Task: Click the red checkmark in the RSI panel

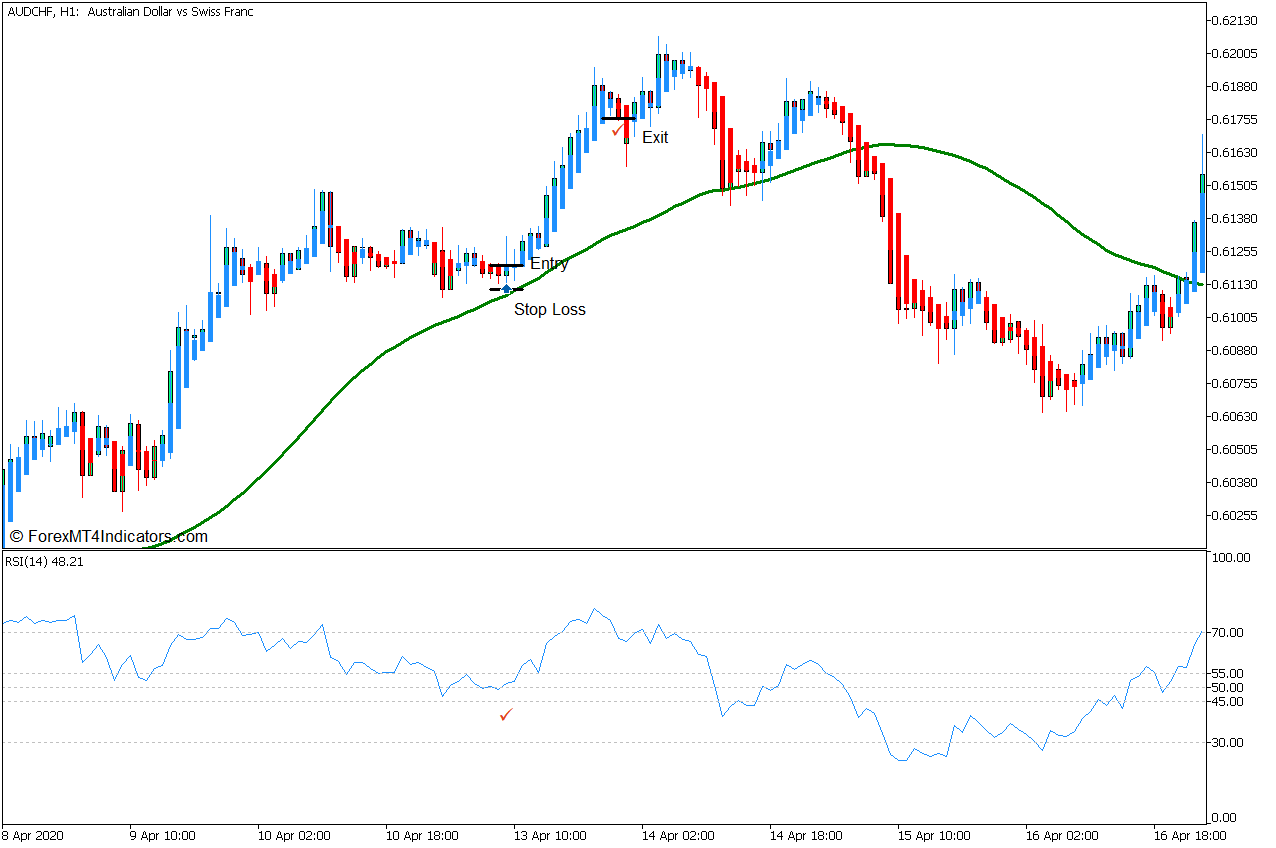Action: click(506, 715)
